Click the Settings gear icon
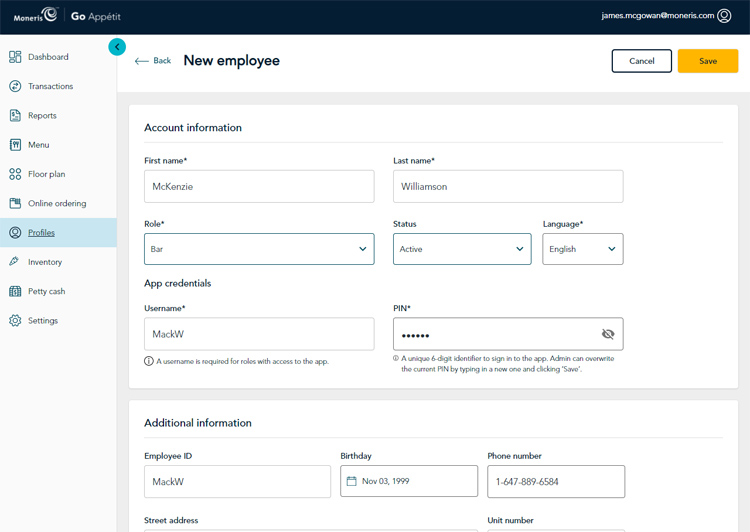Viewport: 750px width, 532px height. click(x=15, y=321)
